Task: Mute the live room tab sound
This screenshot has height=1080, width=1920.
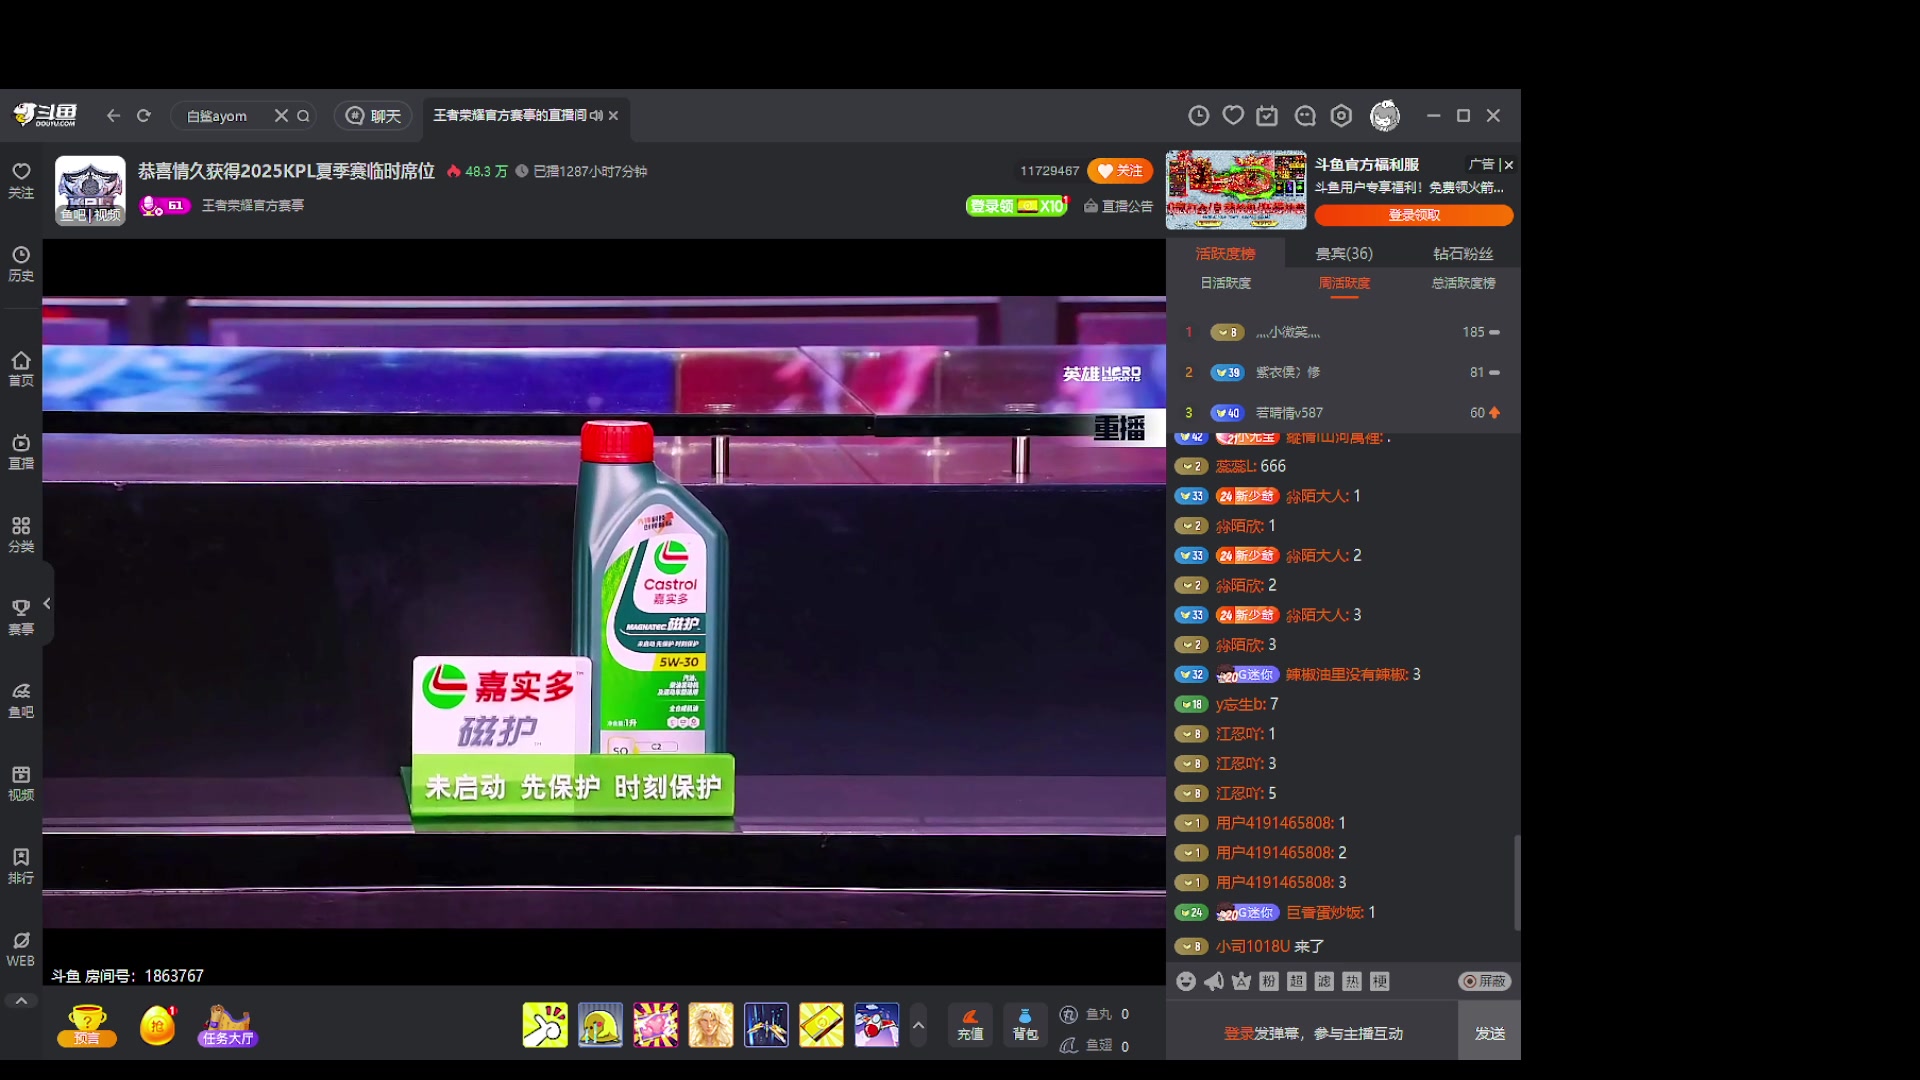Action: (596, 116)
